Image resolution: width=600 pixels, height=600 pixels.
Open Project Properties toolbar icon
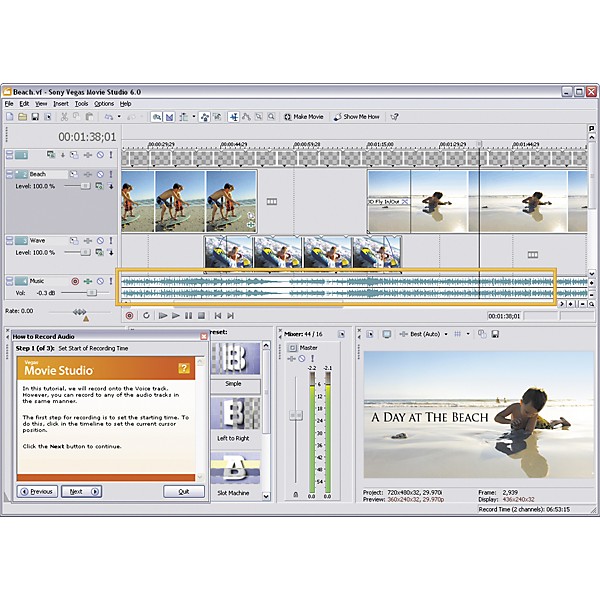click(x=48, y=117)
